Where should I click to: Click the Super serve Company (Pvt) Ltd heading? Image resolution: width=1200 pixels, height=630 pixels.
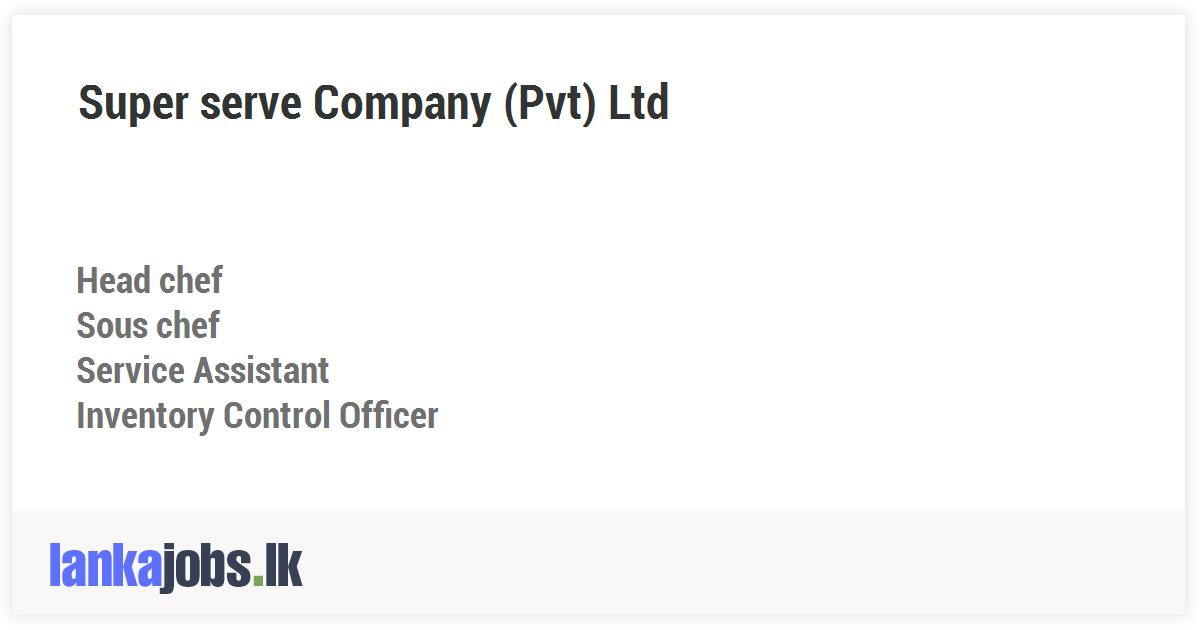coord(373,103)
